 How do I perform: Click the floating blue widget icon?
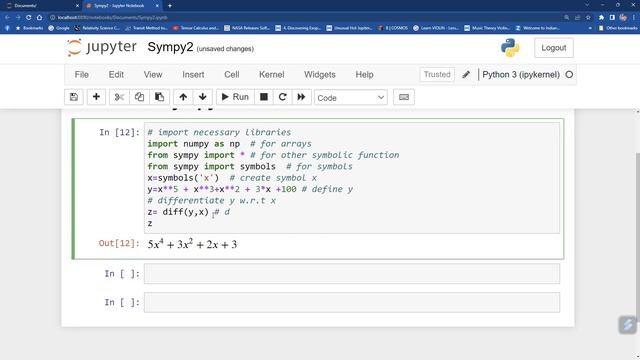(628, 325)
